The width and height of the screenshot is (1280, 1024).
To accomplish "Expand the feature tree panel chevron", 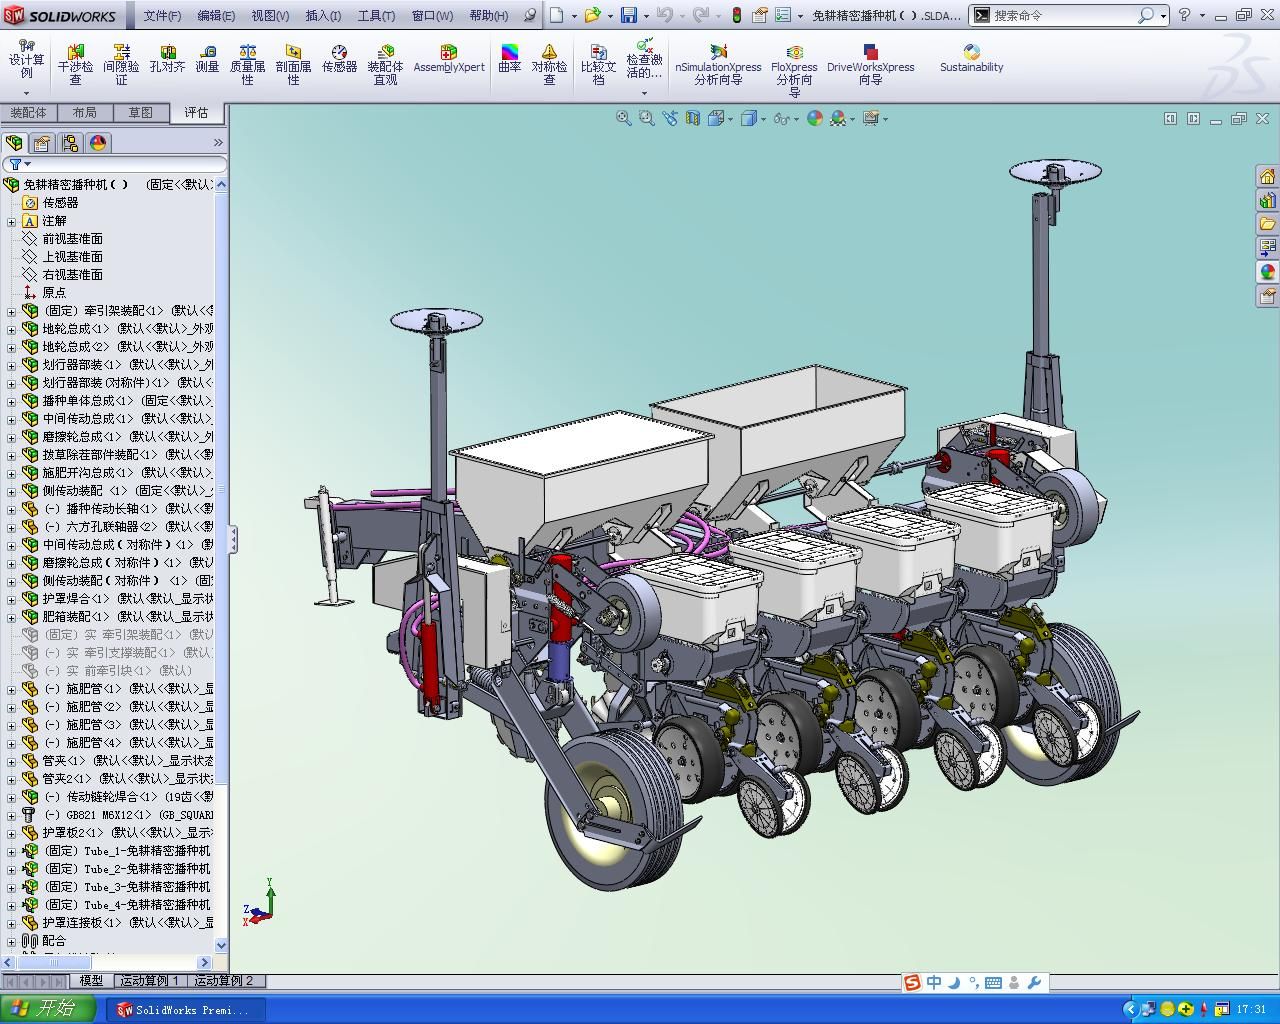I will click(218, 143).
